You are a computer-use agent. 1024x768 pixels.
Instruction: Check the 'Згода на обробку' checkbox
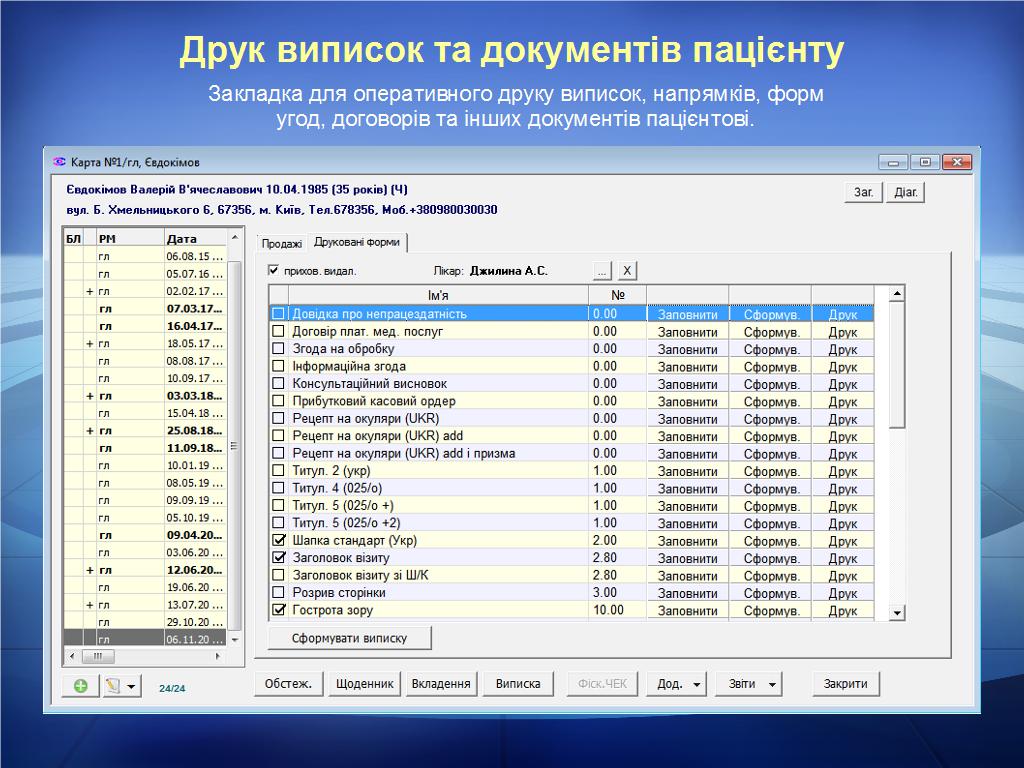(279, 349)
